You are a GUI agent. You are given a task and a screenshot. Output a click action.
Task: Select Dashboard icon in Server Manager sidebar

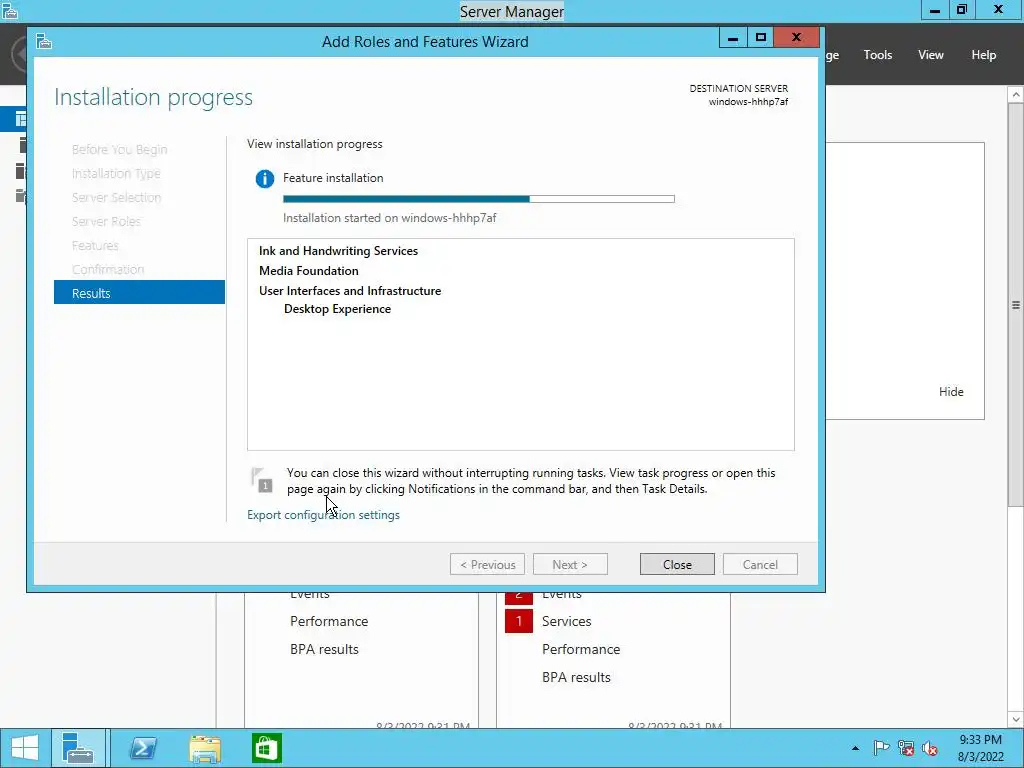pos(21,119)
